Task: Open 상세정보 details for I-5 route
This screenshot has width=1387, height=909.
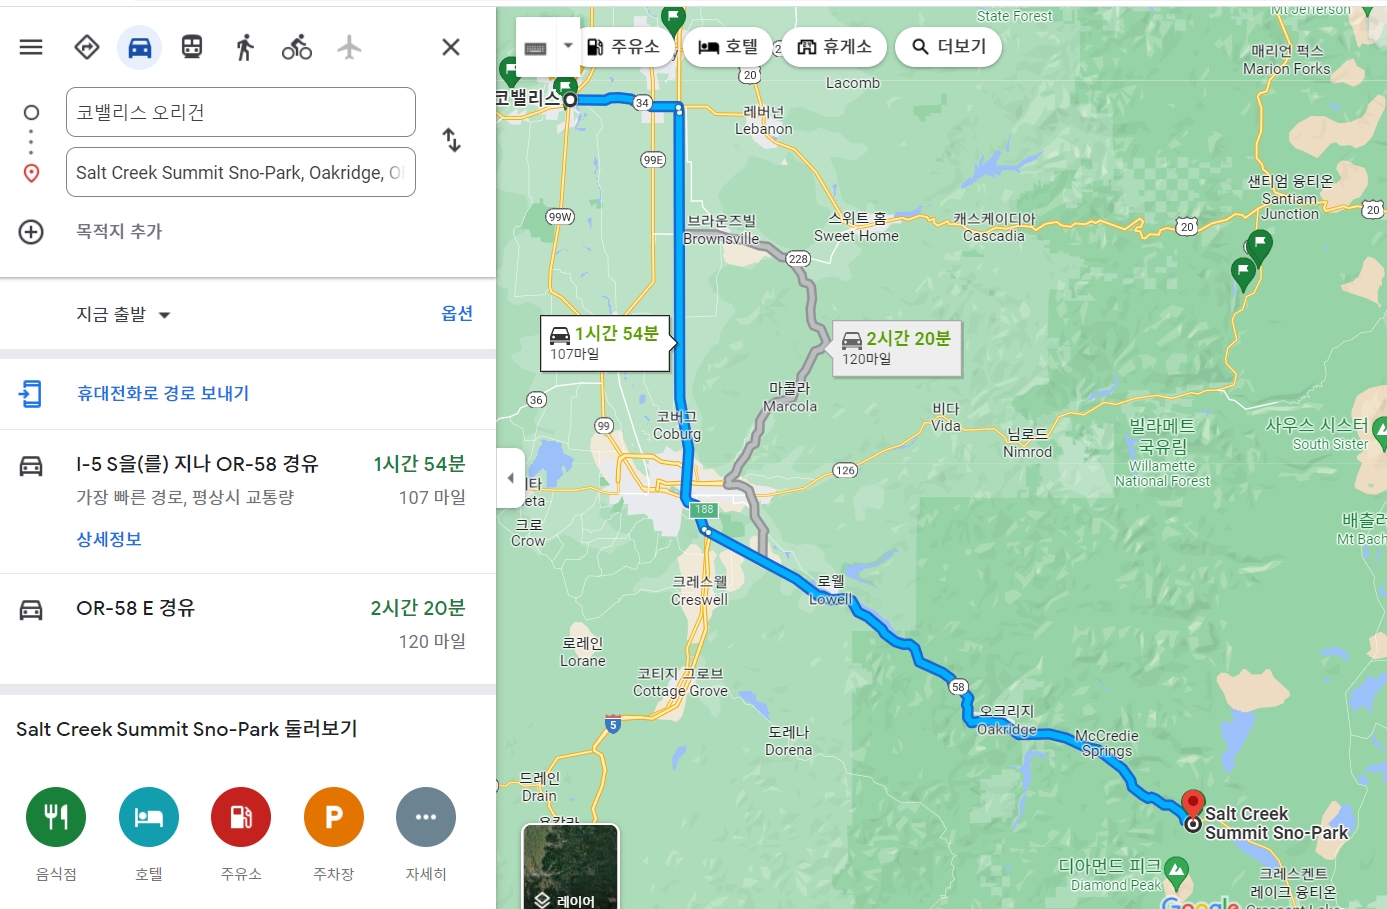Action: pos(109,539)
